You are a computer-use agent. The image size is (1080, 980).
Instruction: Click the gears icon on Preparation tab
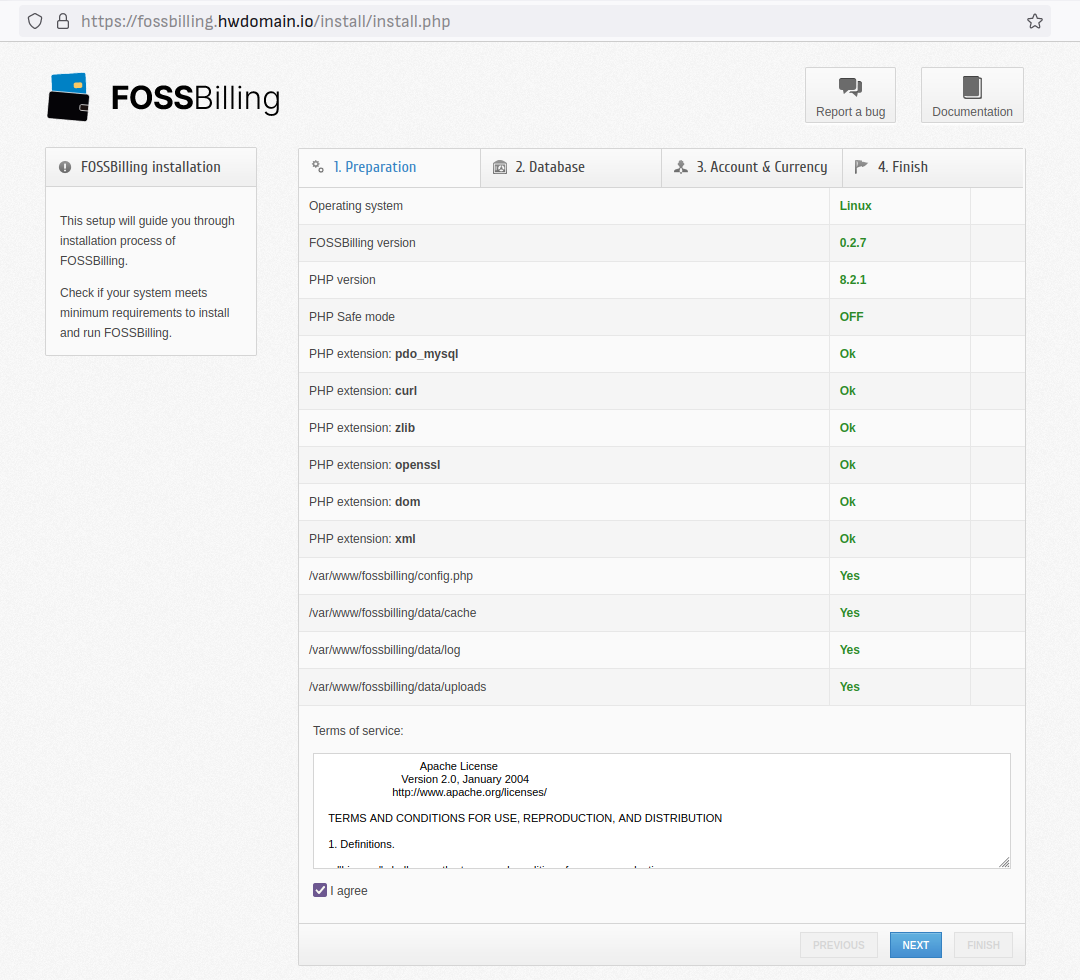point(318,167)
